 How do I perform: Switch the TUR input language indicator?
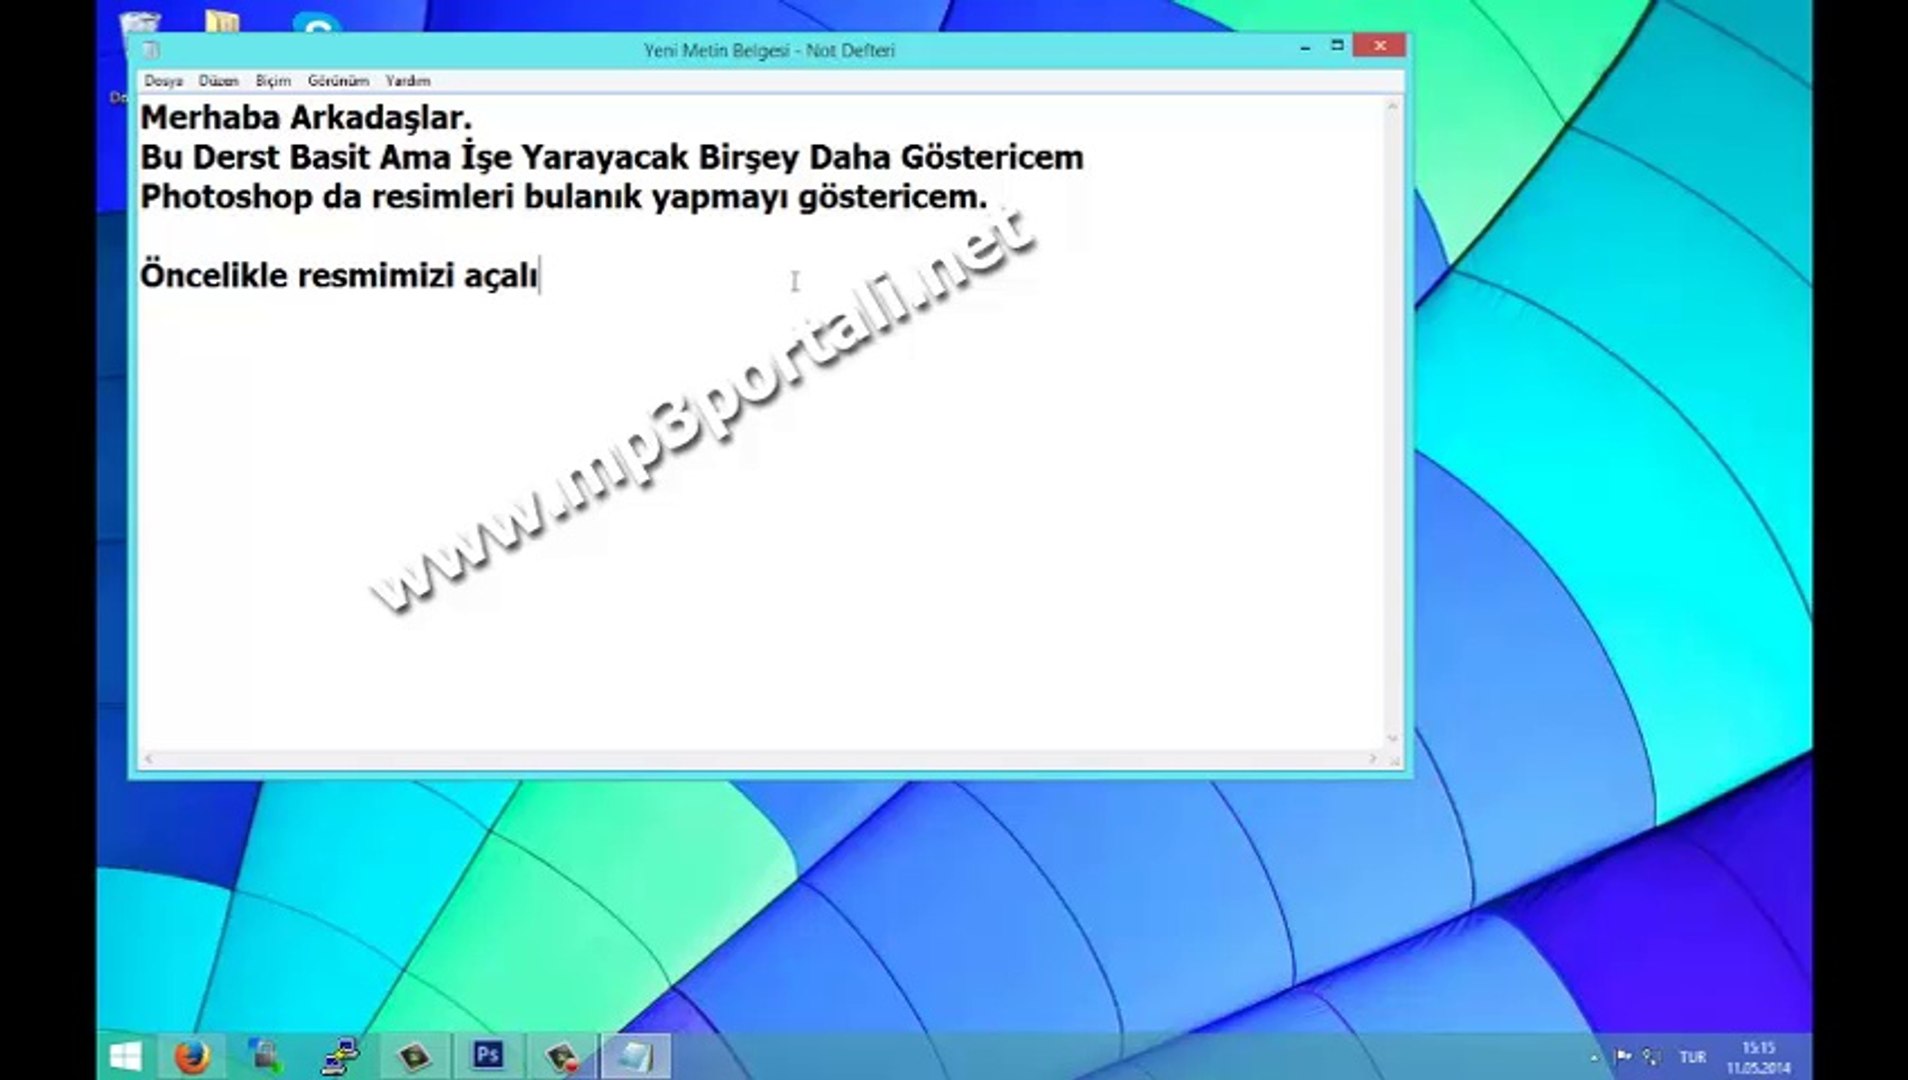pos(1692,1057)
